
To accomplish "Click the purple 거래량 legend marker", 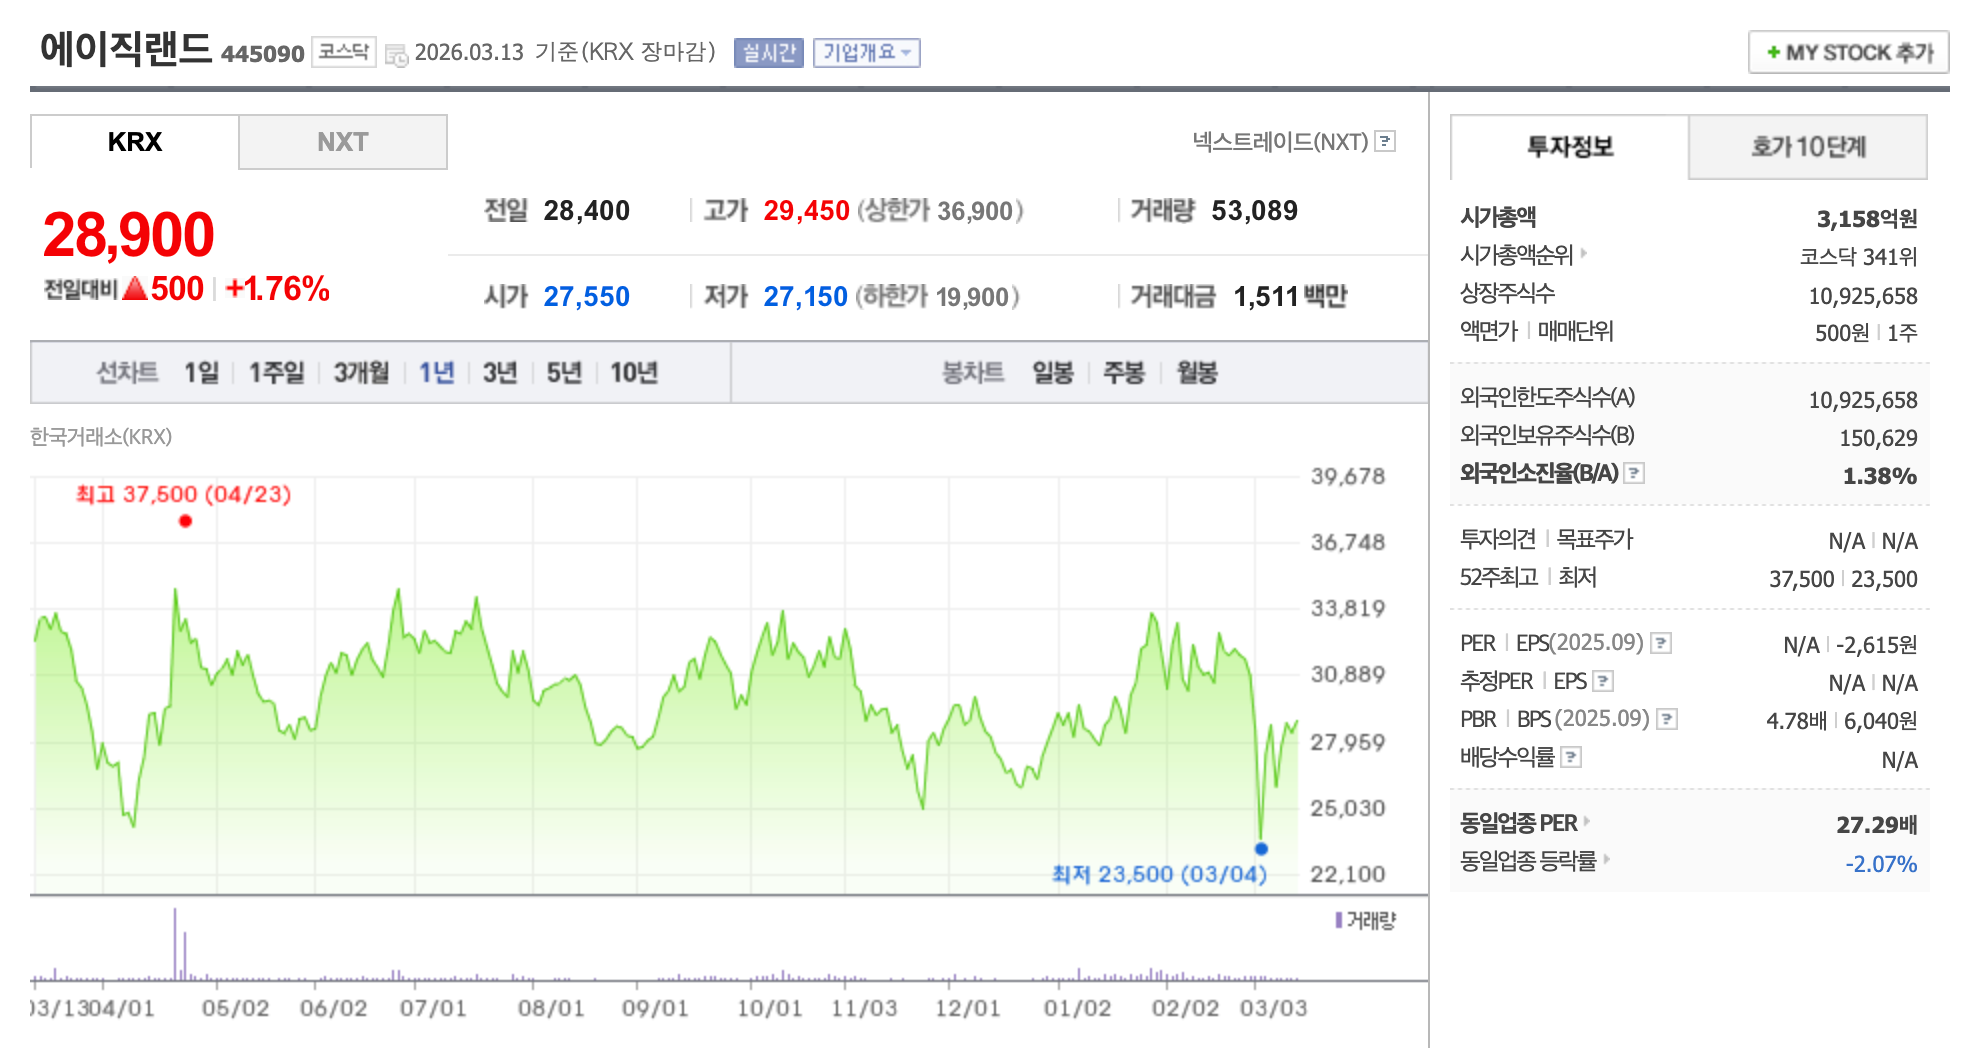I will point(1339,920).
